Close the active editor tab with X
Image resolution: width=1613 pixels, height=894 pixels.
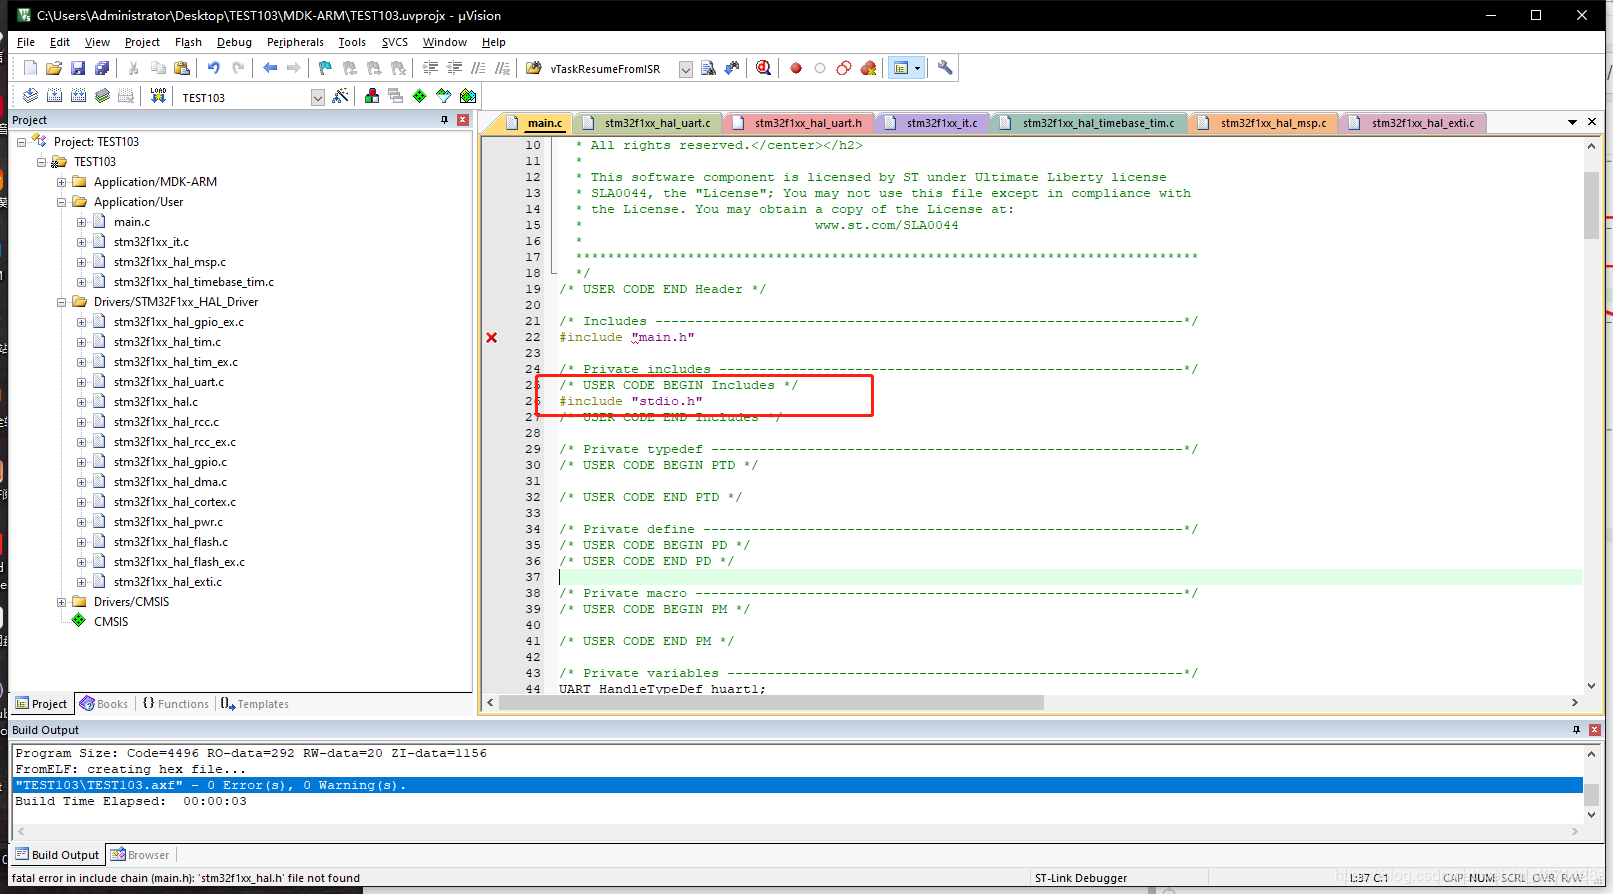pyautogui.click(x=1592, y=122)
